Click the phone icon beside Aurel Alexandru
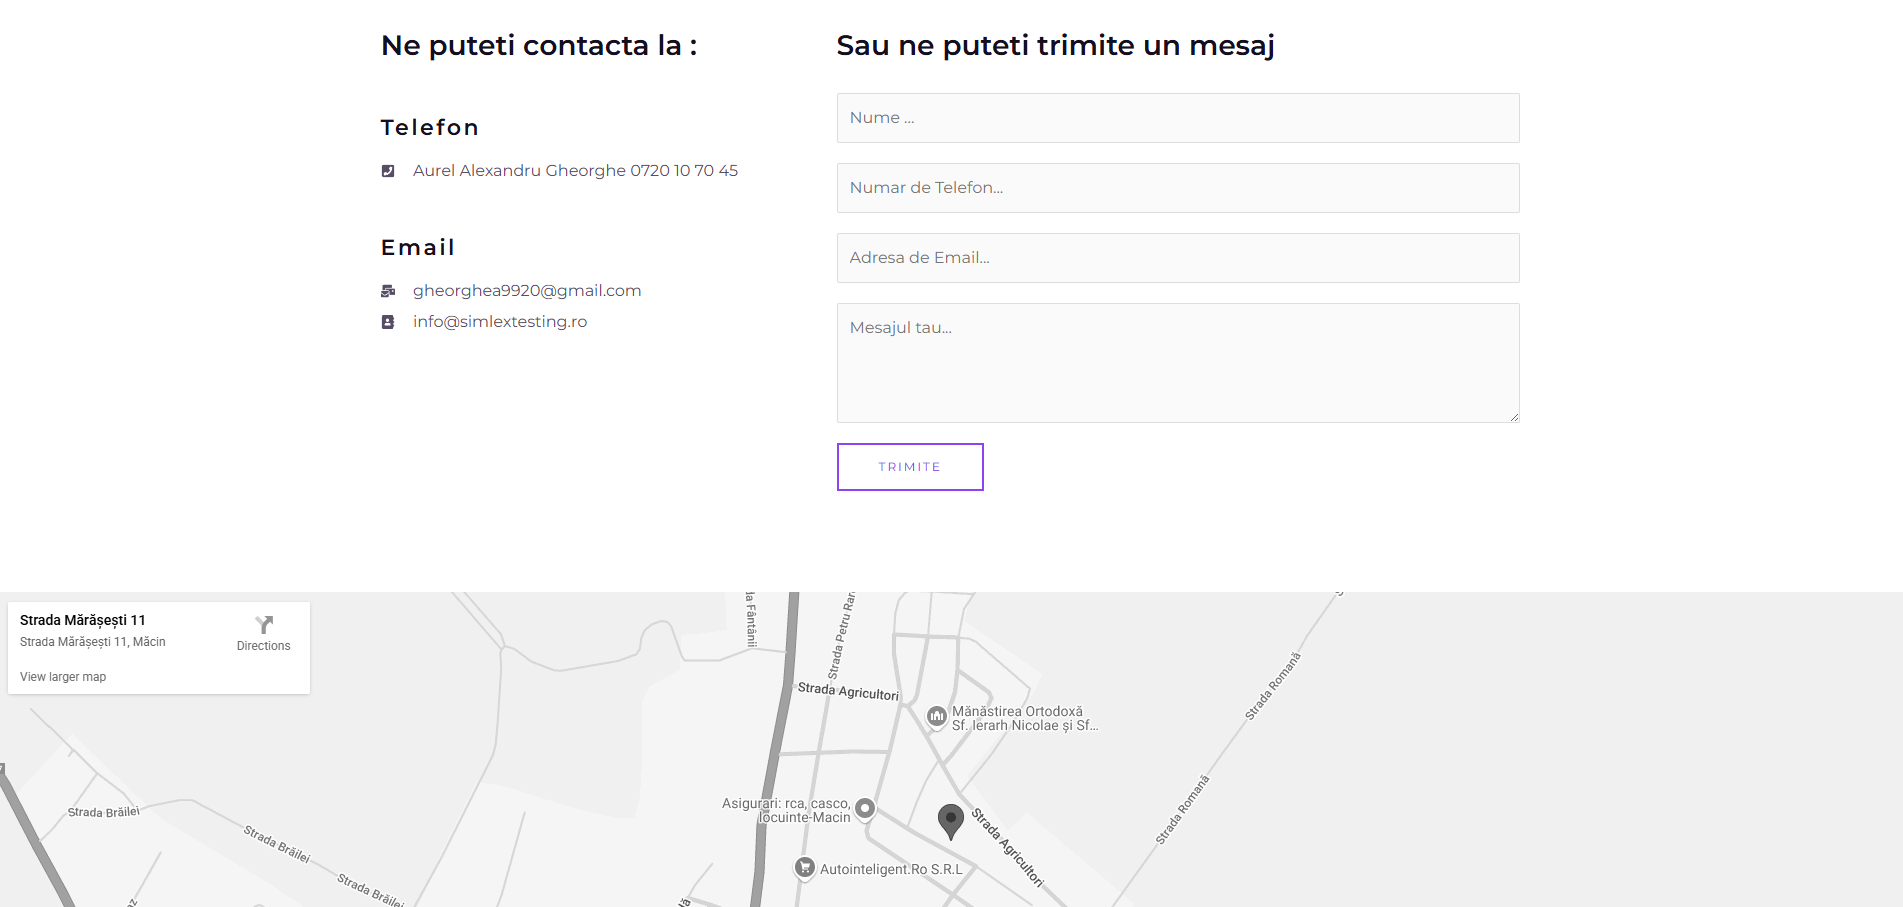1903x907 pixels. (388, 171)
